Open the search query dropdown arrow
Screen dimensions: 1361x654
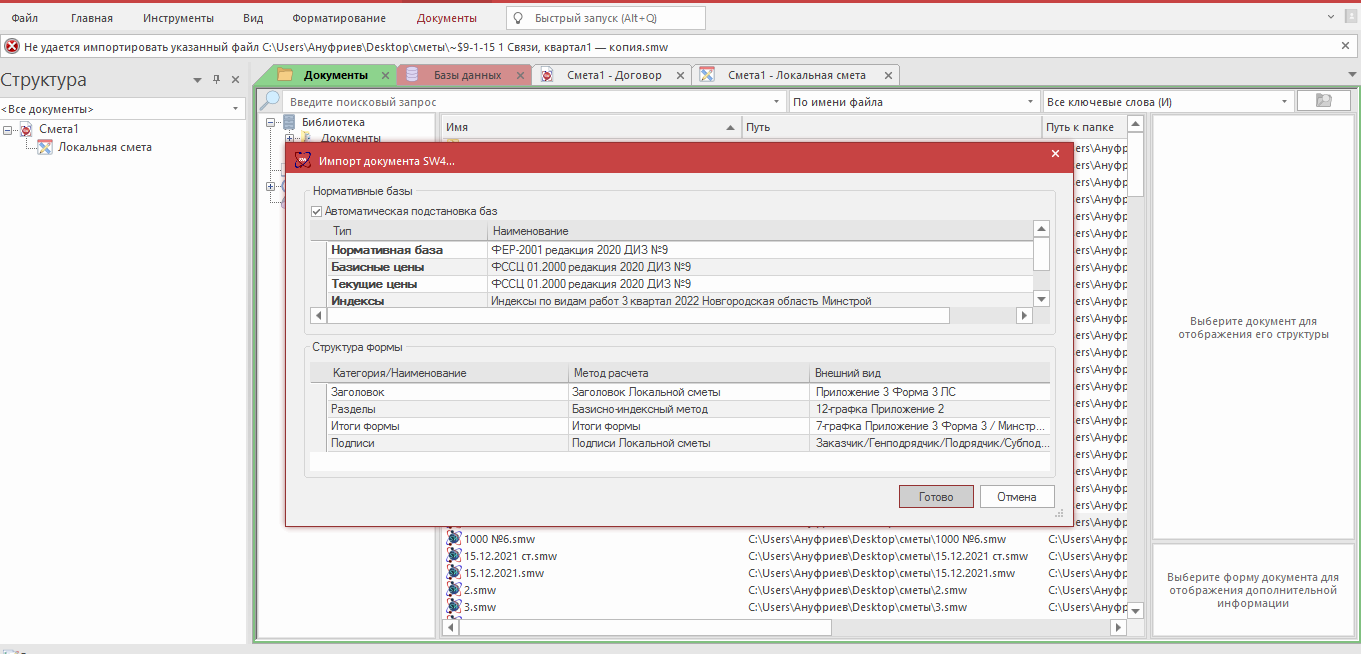click(778, 102)
